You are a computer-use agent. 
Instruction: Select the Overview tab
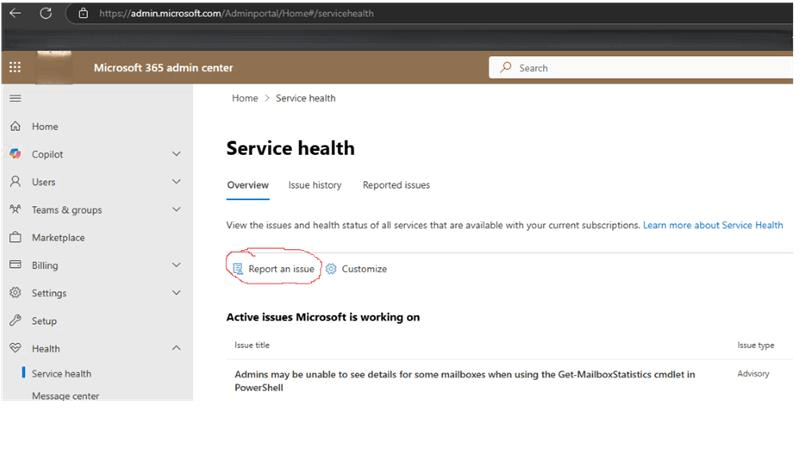(247, 185)
